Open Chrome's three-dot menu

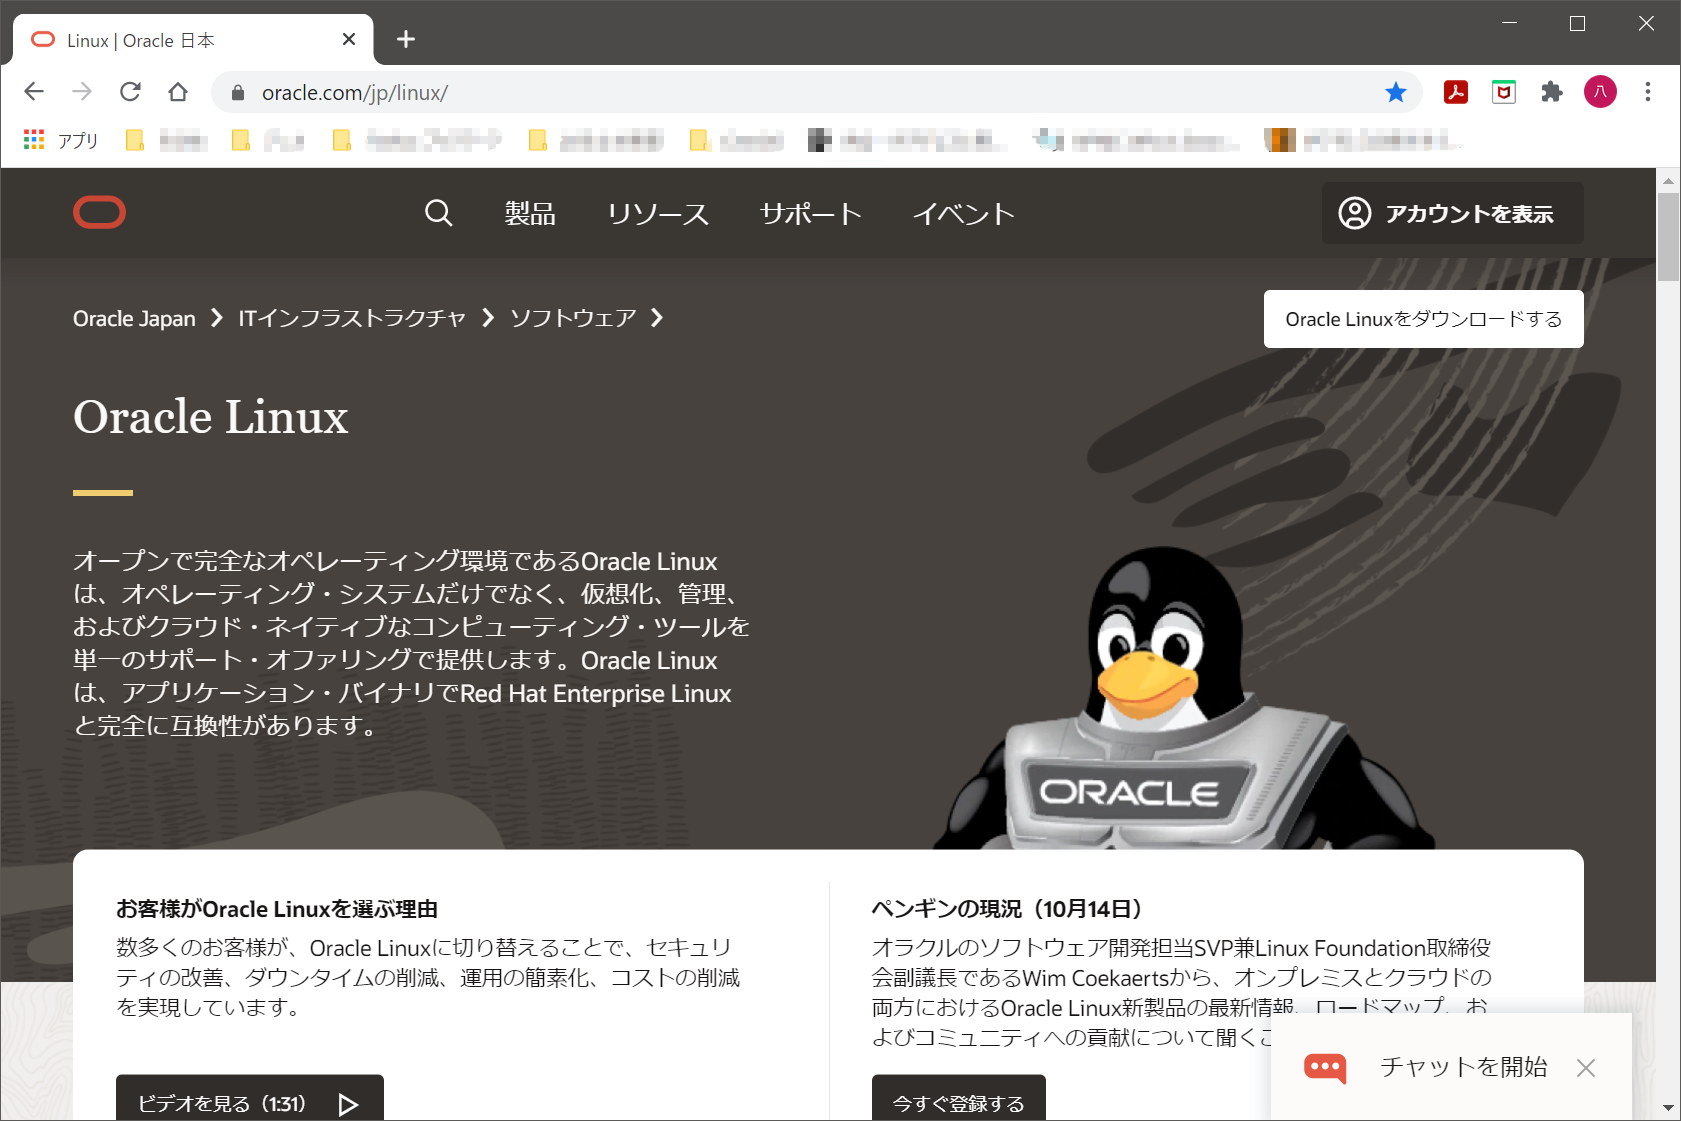tap(1648, 92)
